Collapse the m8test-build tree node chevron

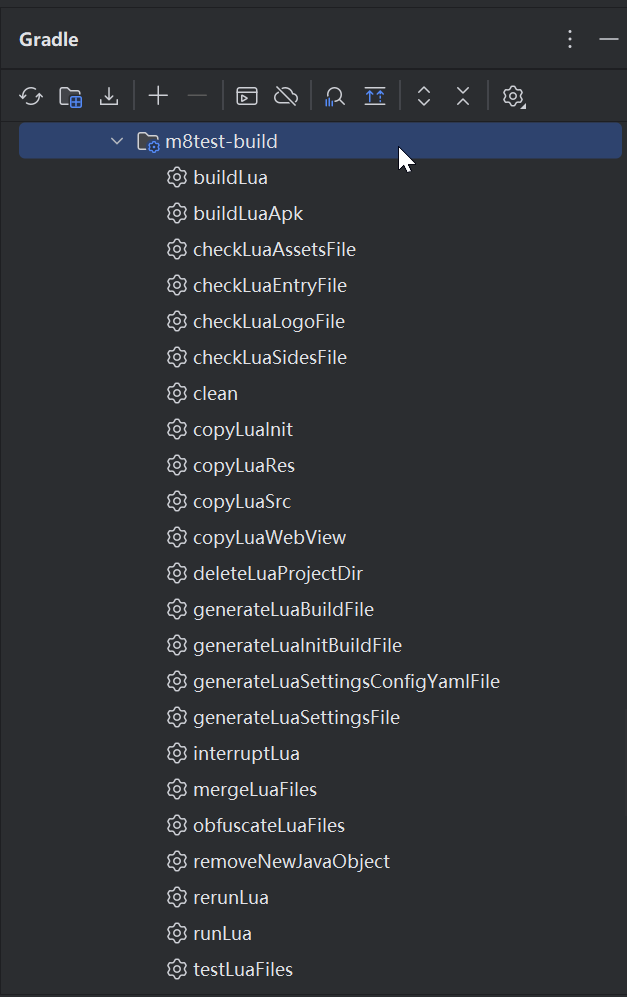tap(117, 142)
